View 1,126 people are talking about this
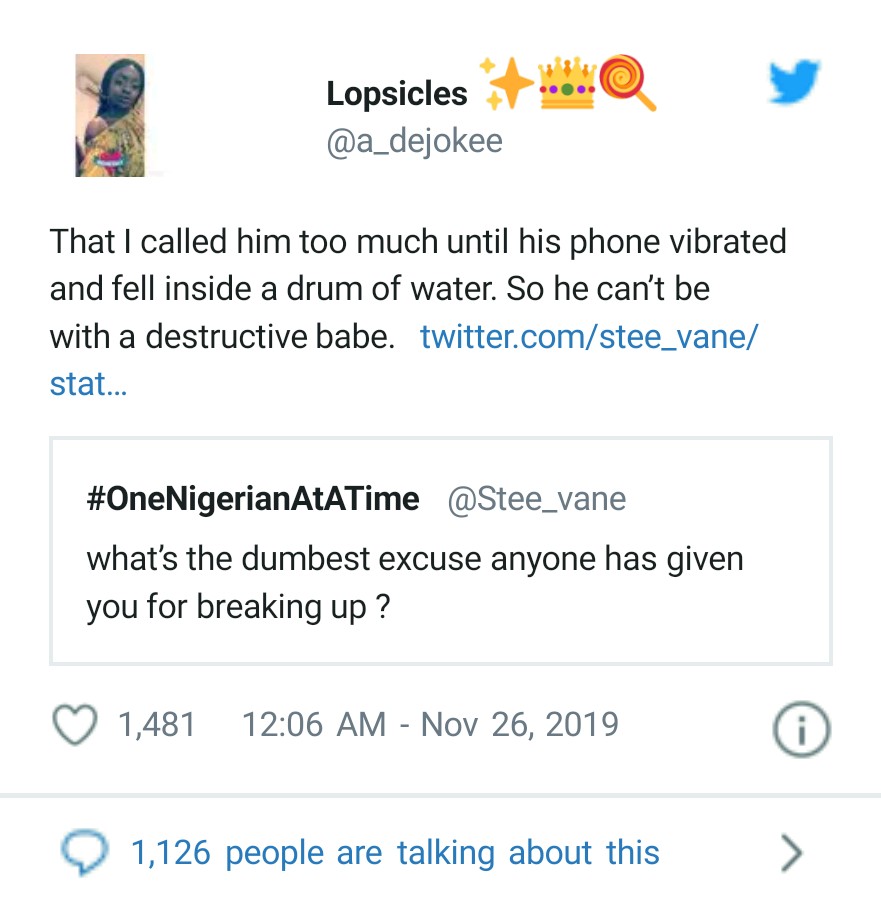The width and height of the screenshot is (881, 899). point(395,853)
